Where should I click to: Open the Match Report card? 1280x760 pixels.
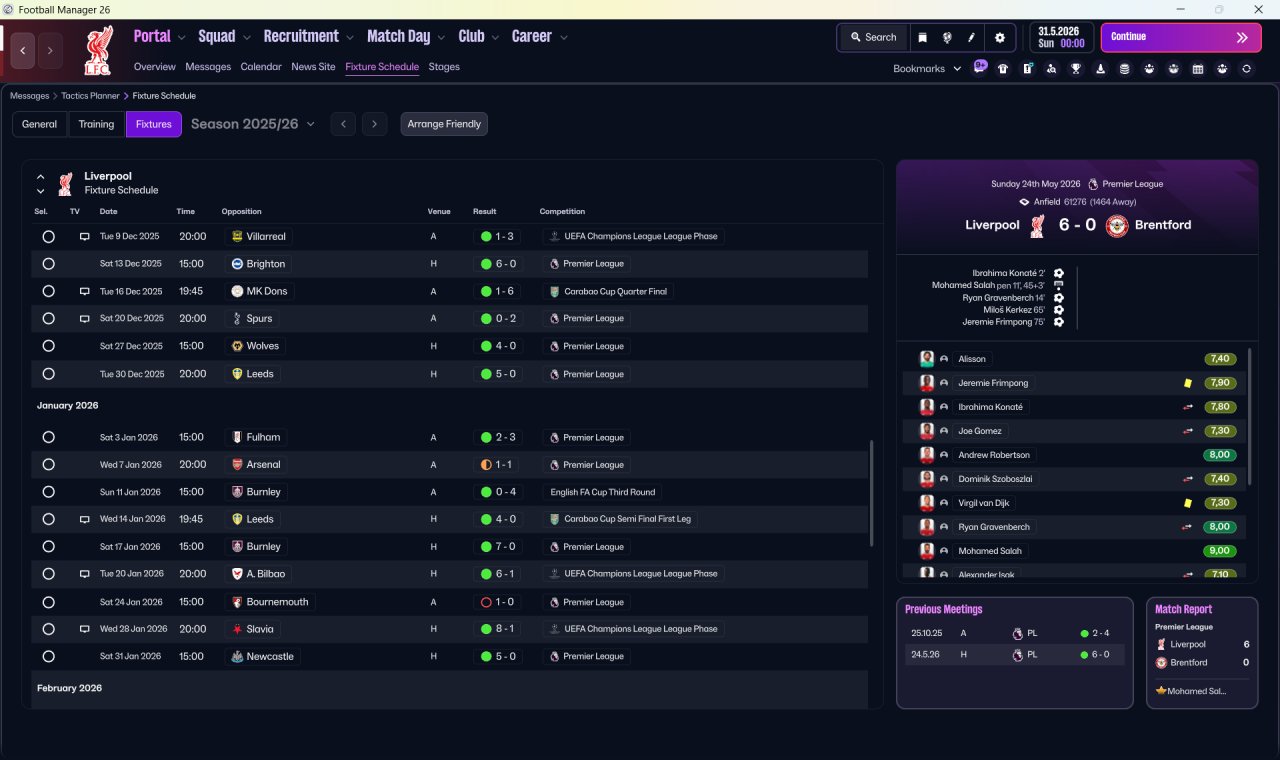pyautogui.click(x=1202, y=653)
